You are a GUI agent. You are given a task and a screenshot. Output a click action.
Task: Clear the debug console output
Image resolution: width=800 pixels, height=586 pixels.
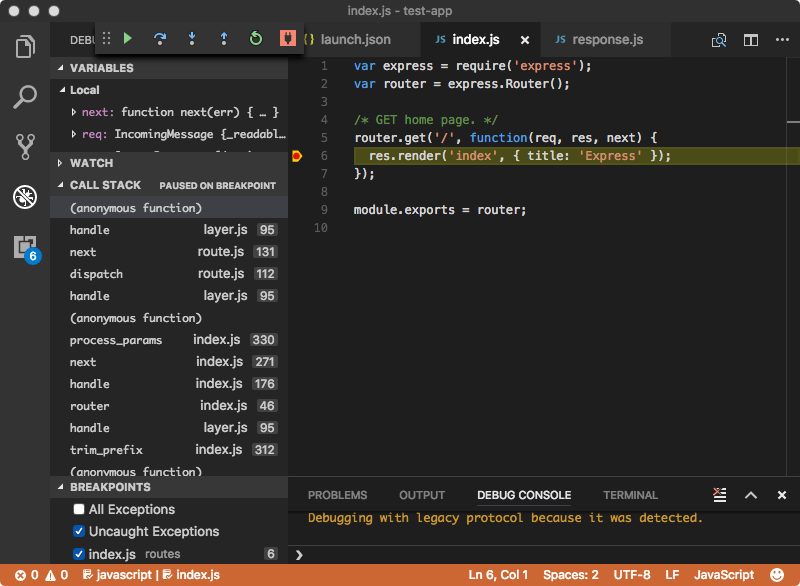click(x=719, y=495)
